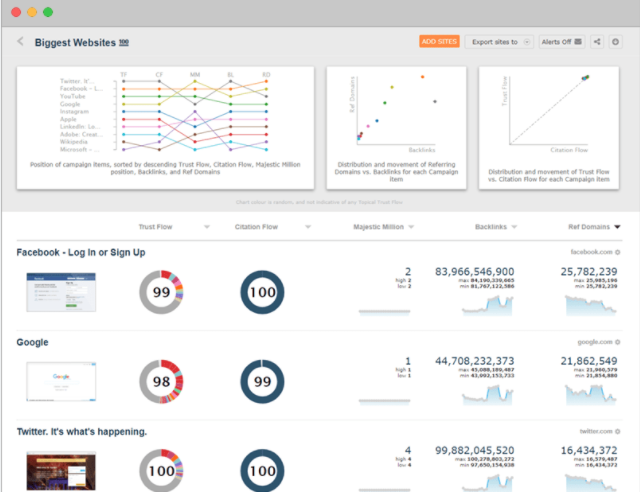The image size is (640, 492).
Task: Click Google's ref domains sparkline chart
Action: tap(591, 395)
